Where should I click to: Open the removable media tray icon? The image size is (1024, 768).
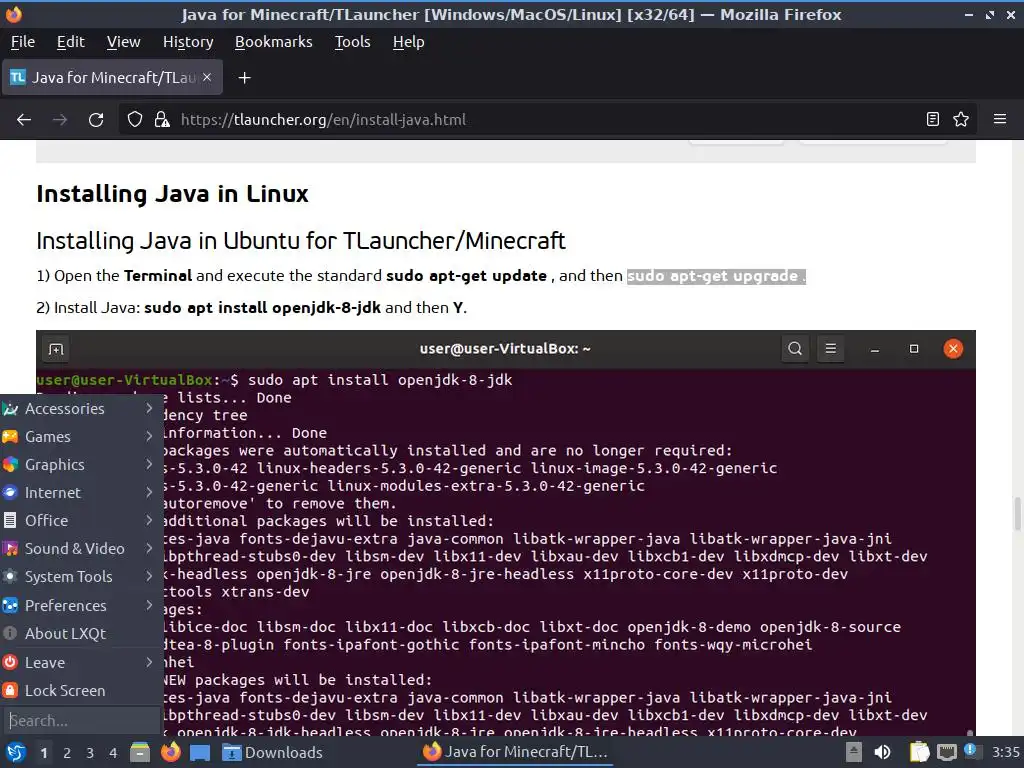pos(854,752)
